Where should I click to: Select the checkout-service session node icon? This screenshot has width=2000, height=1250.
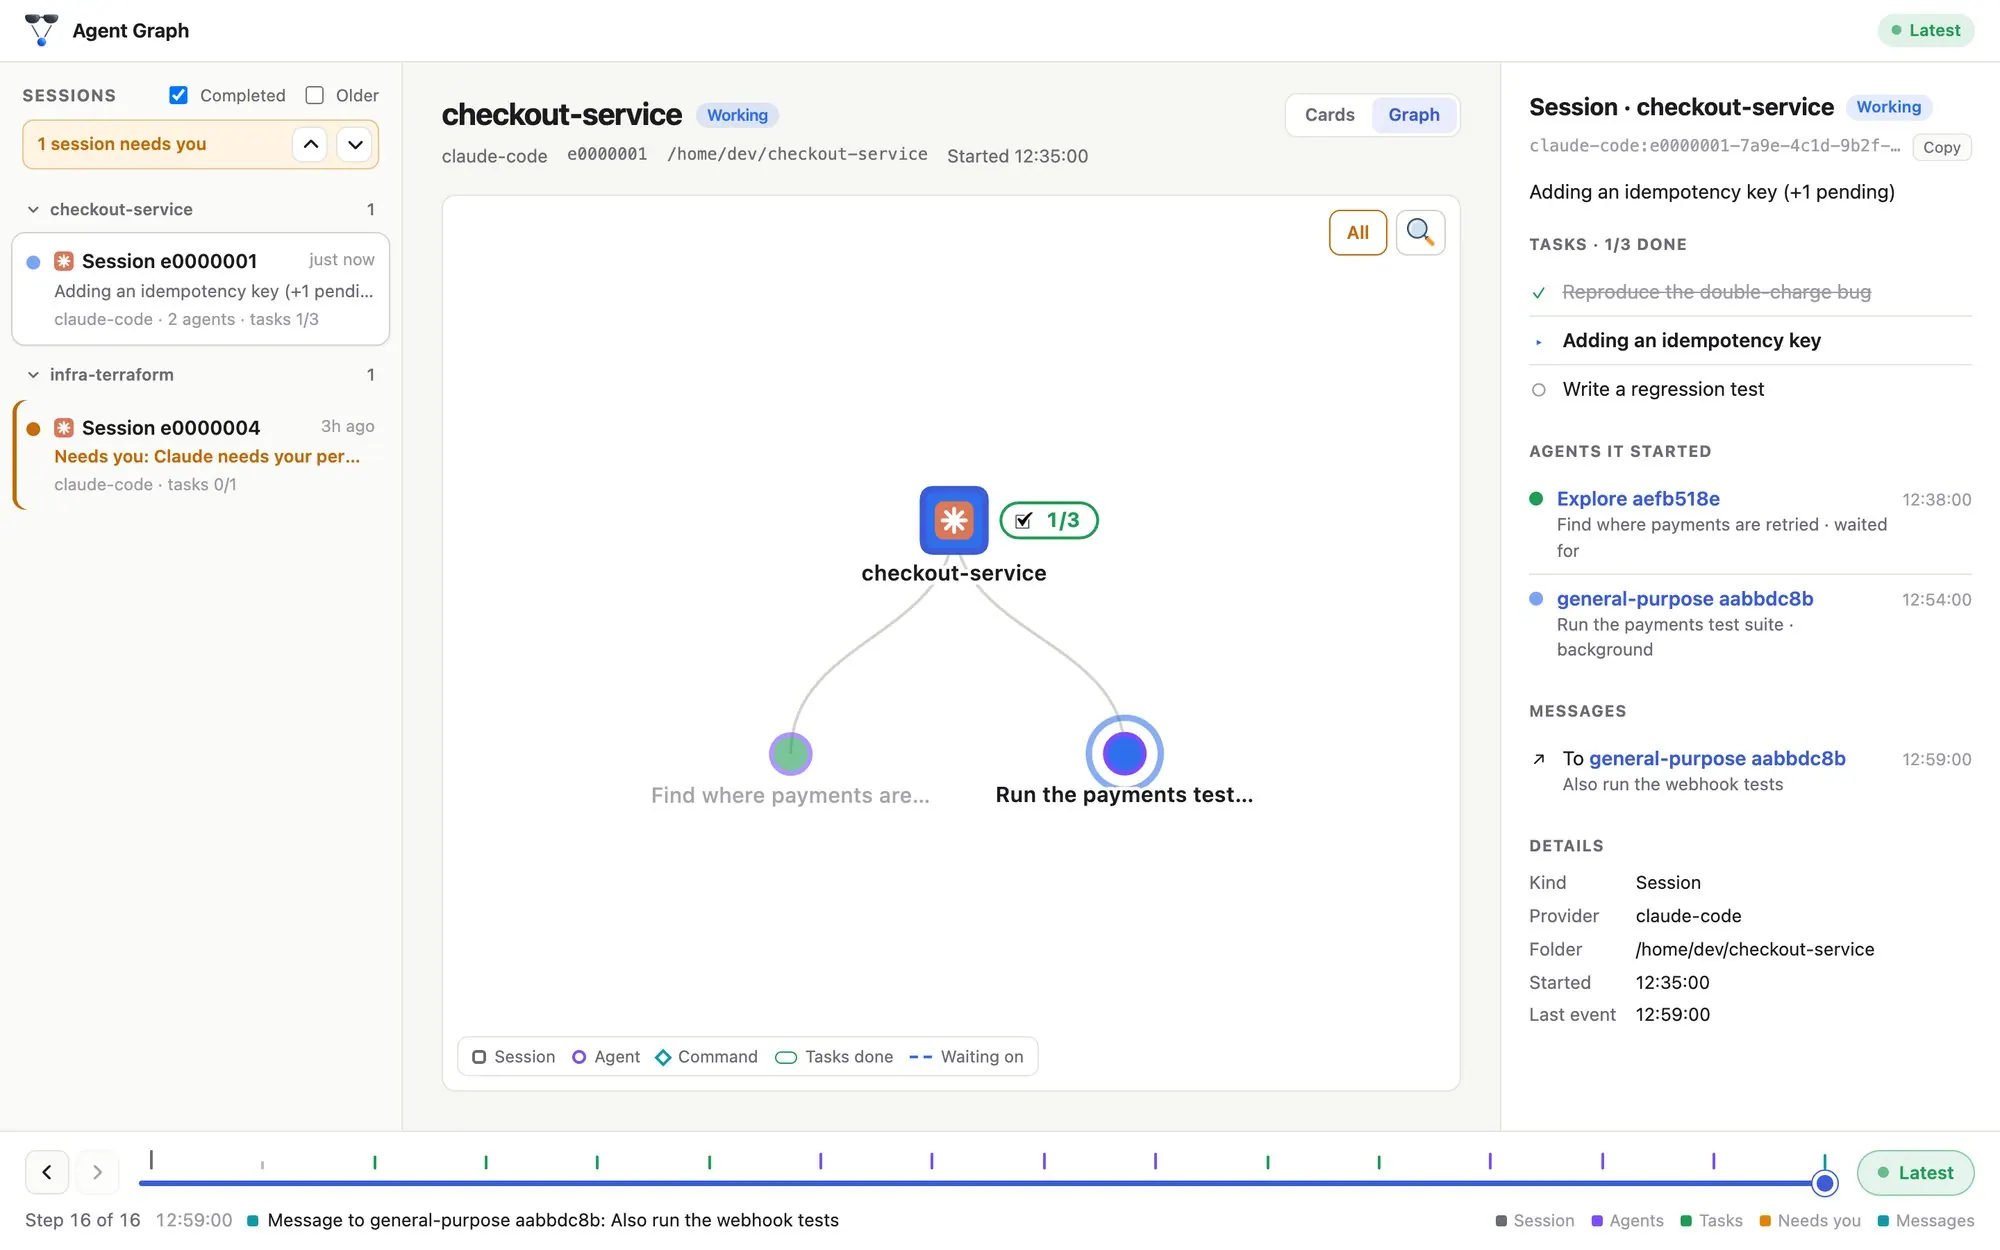pyautogui.click(x=954, y=520)
